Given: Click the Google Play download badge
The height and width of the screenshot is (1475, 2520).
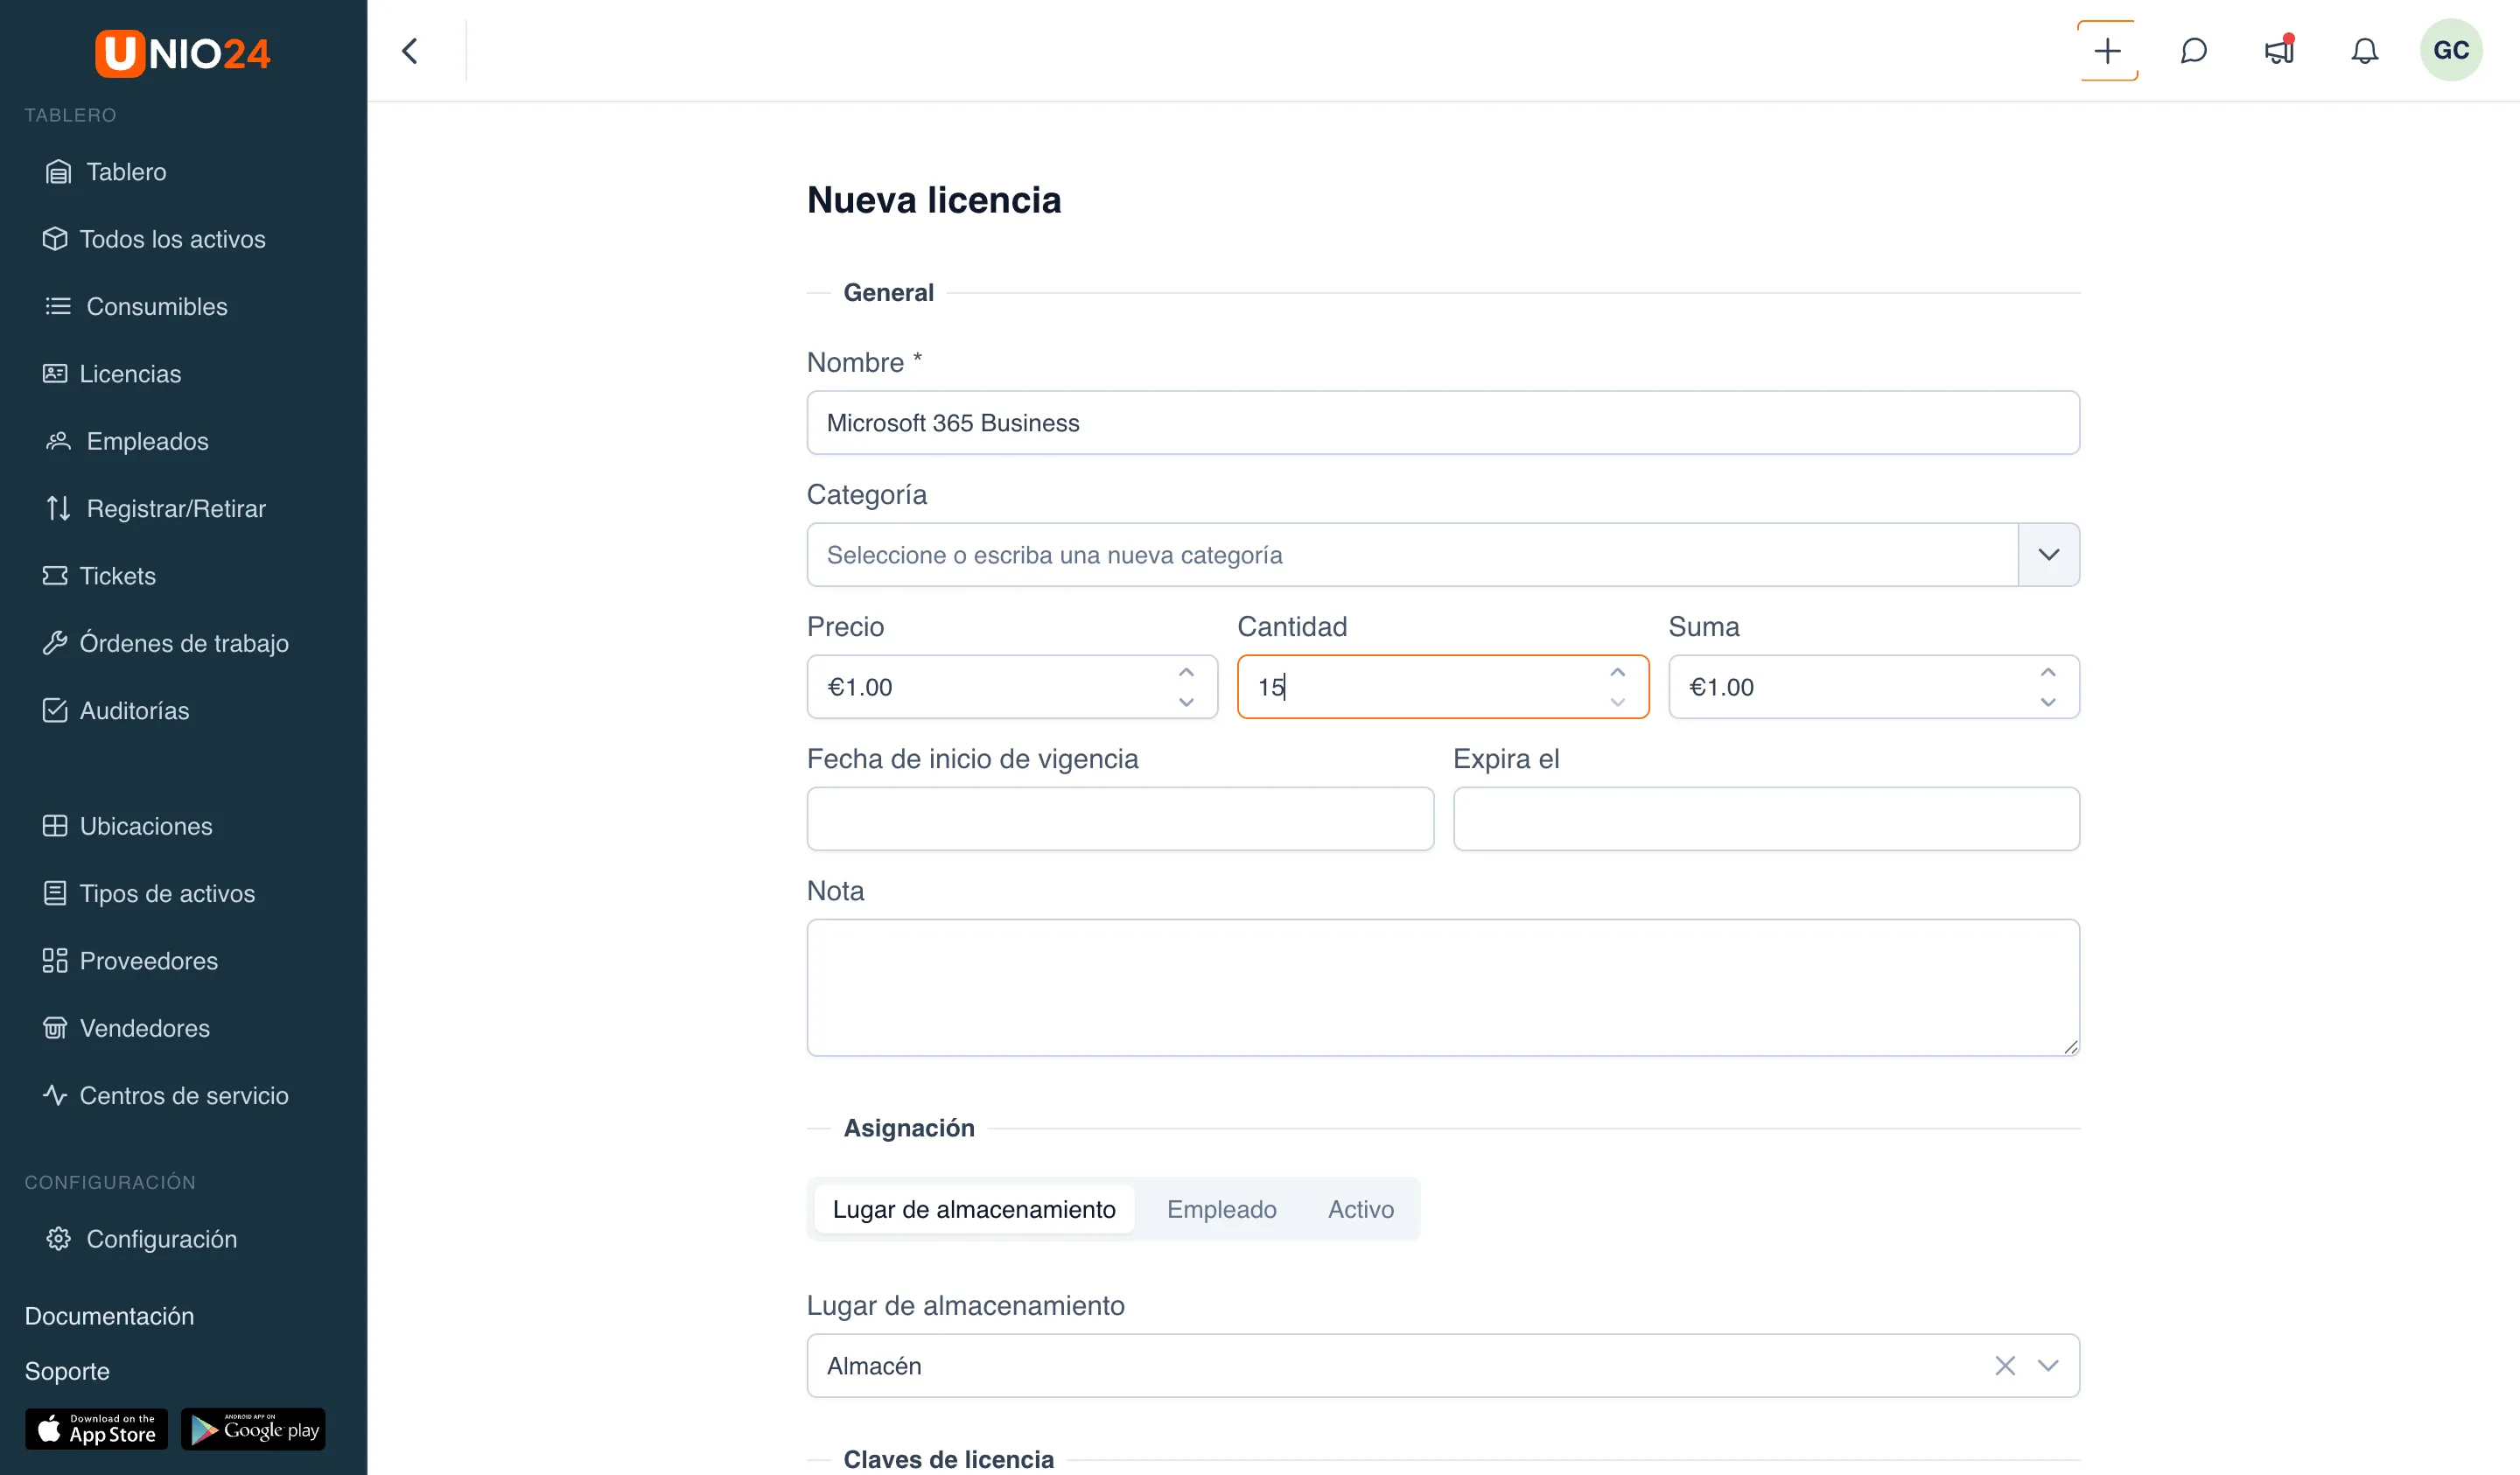Looking at the screenshot, I should coord(253,1429).
